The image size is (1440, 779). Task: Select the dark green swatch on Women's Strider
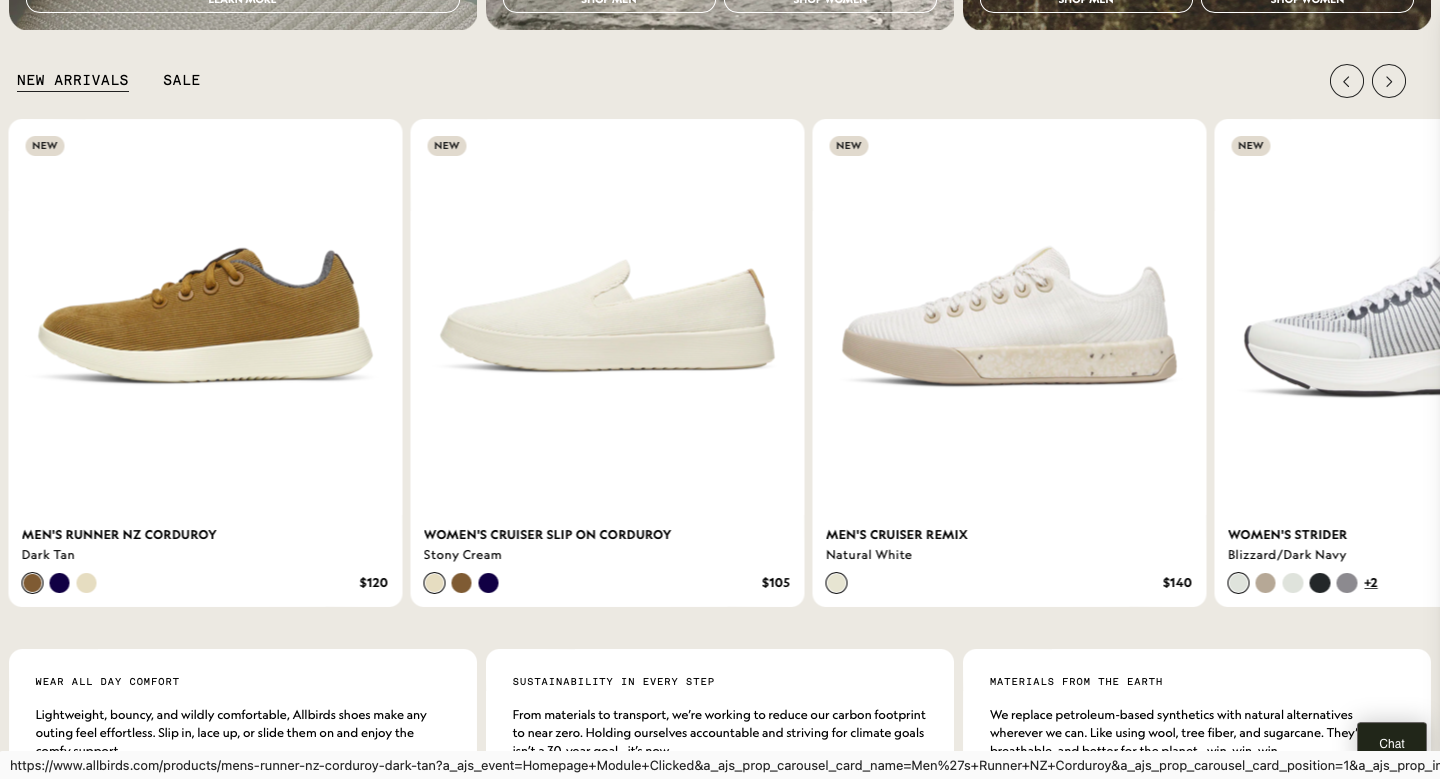click(x=1319, y=583)
